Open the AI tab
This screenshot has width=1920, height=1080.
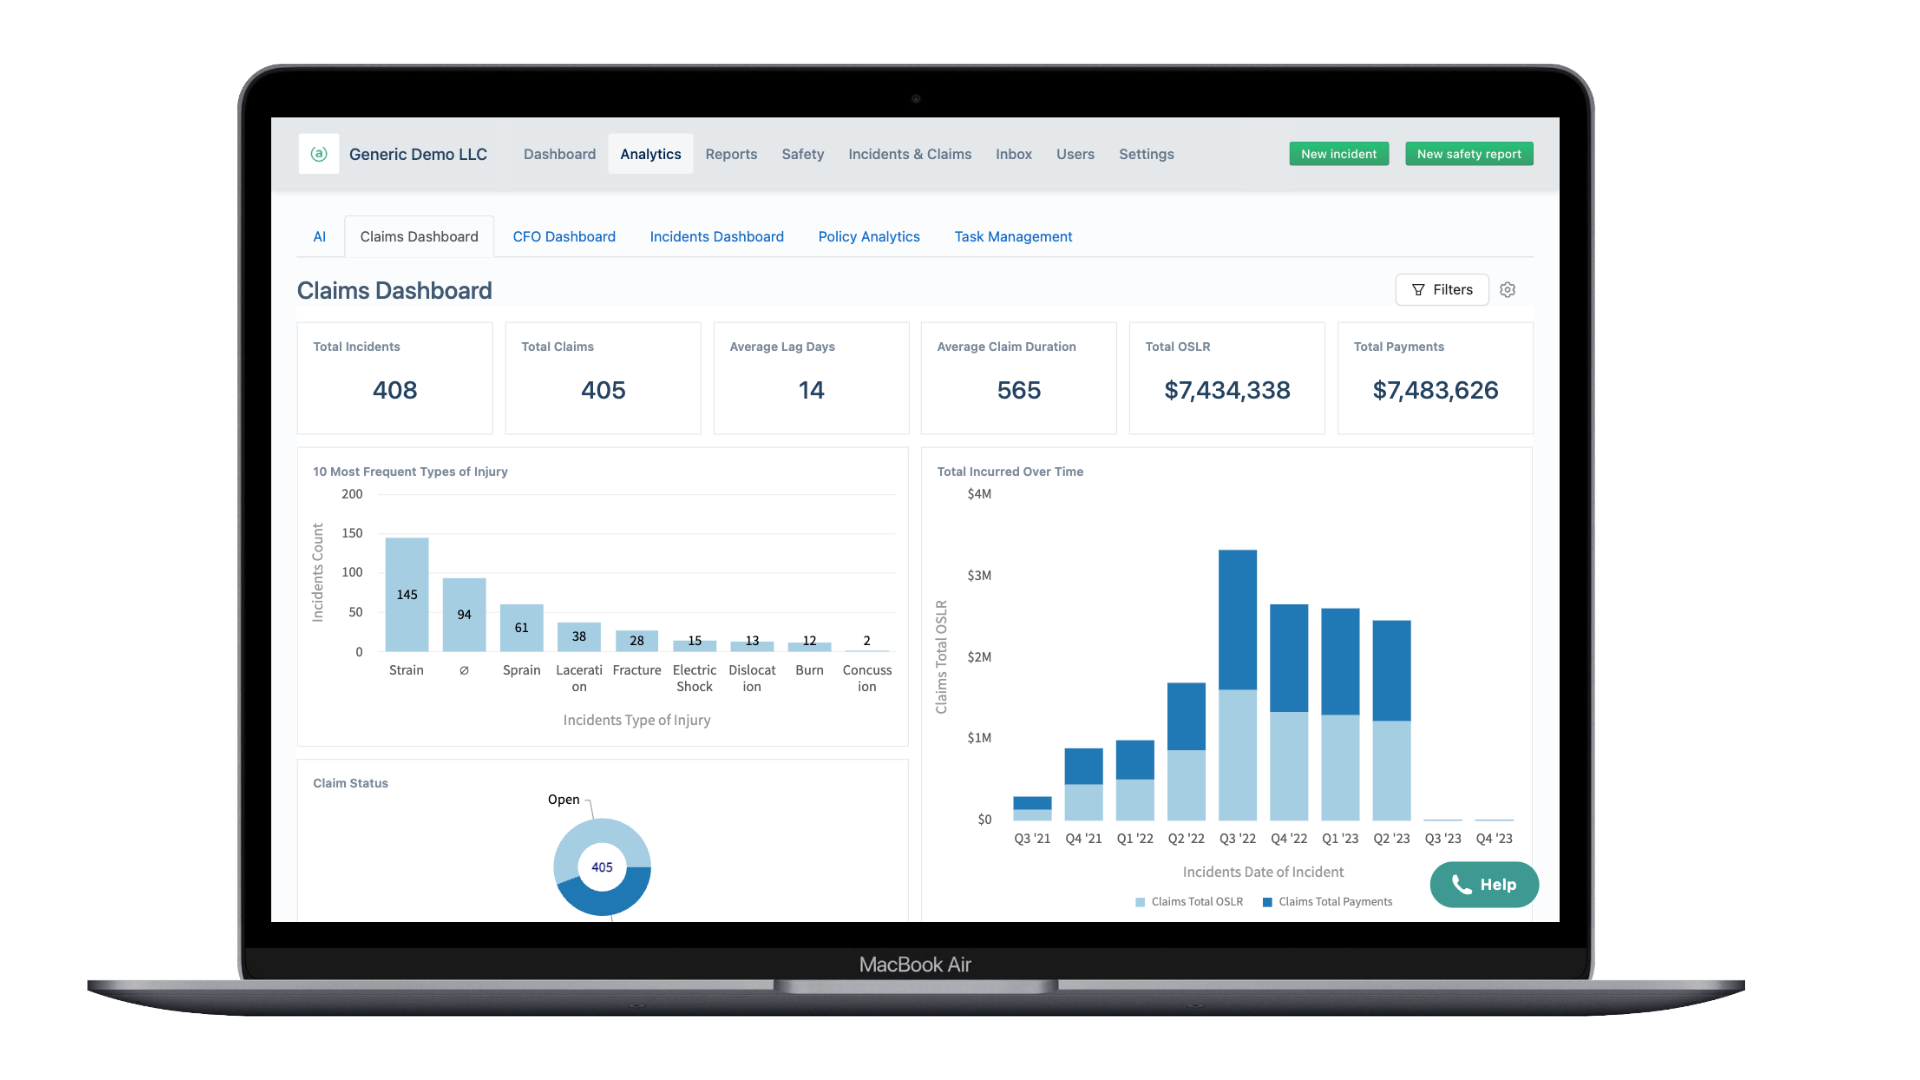319,237
